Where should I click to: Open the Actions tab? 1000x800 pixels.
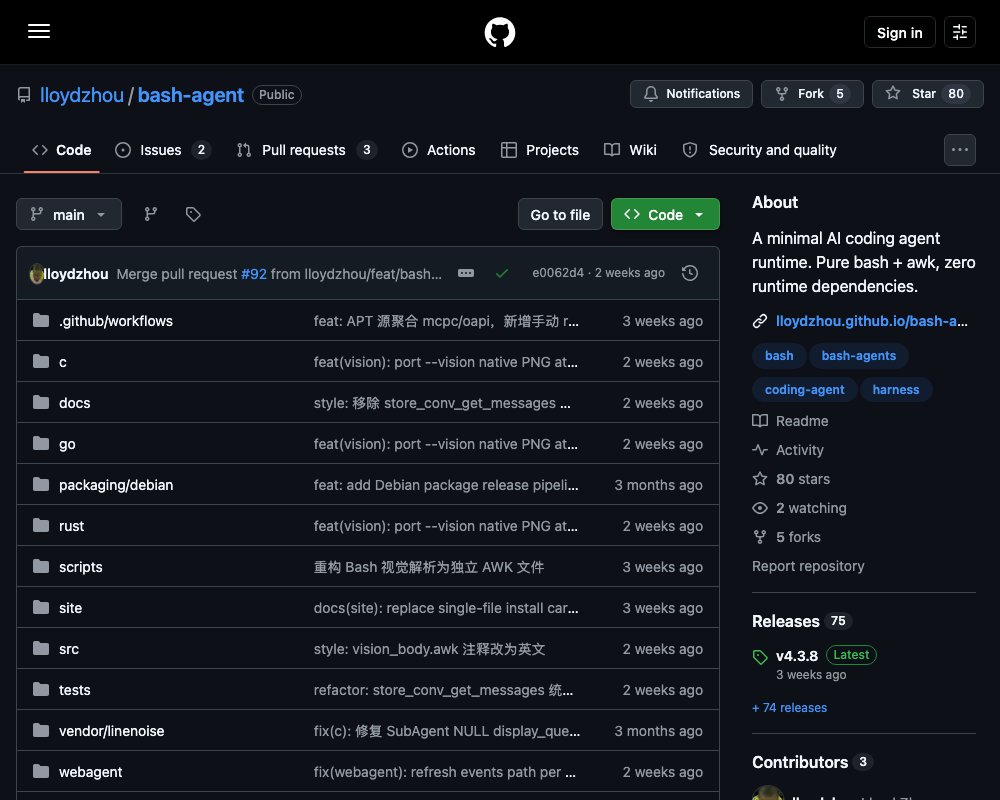(439, 150)
